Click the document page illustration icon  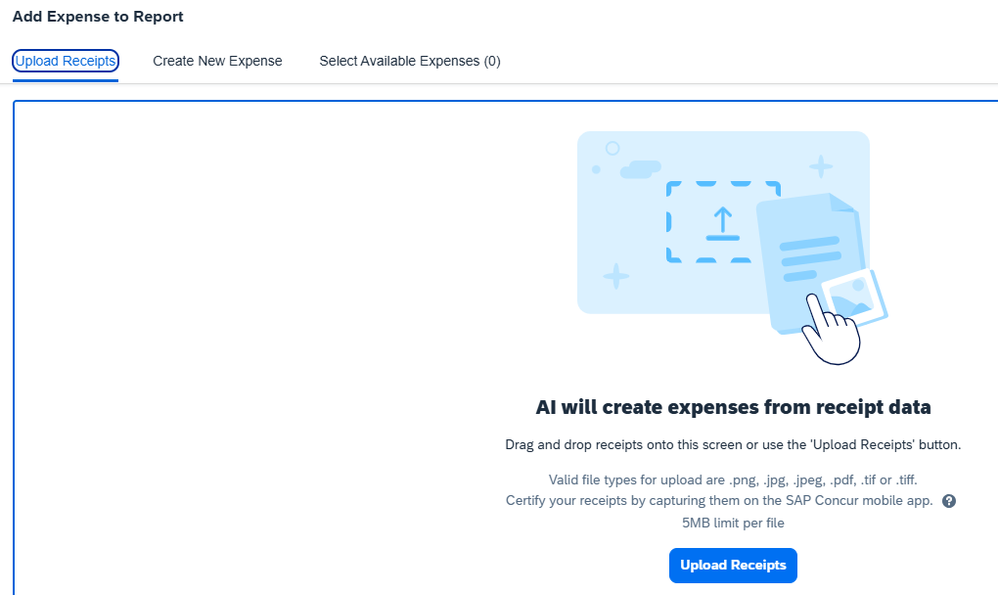pos(810,262)
